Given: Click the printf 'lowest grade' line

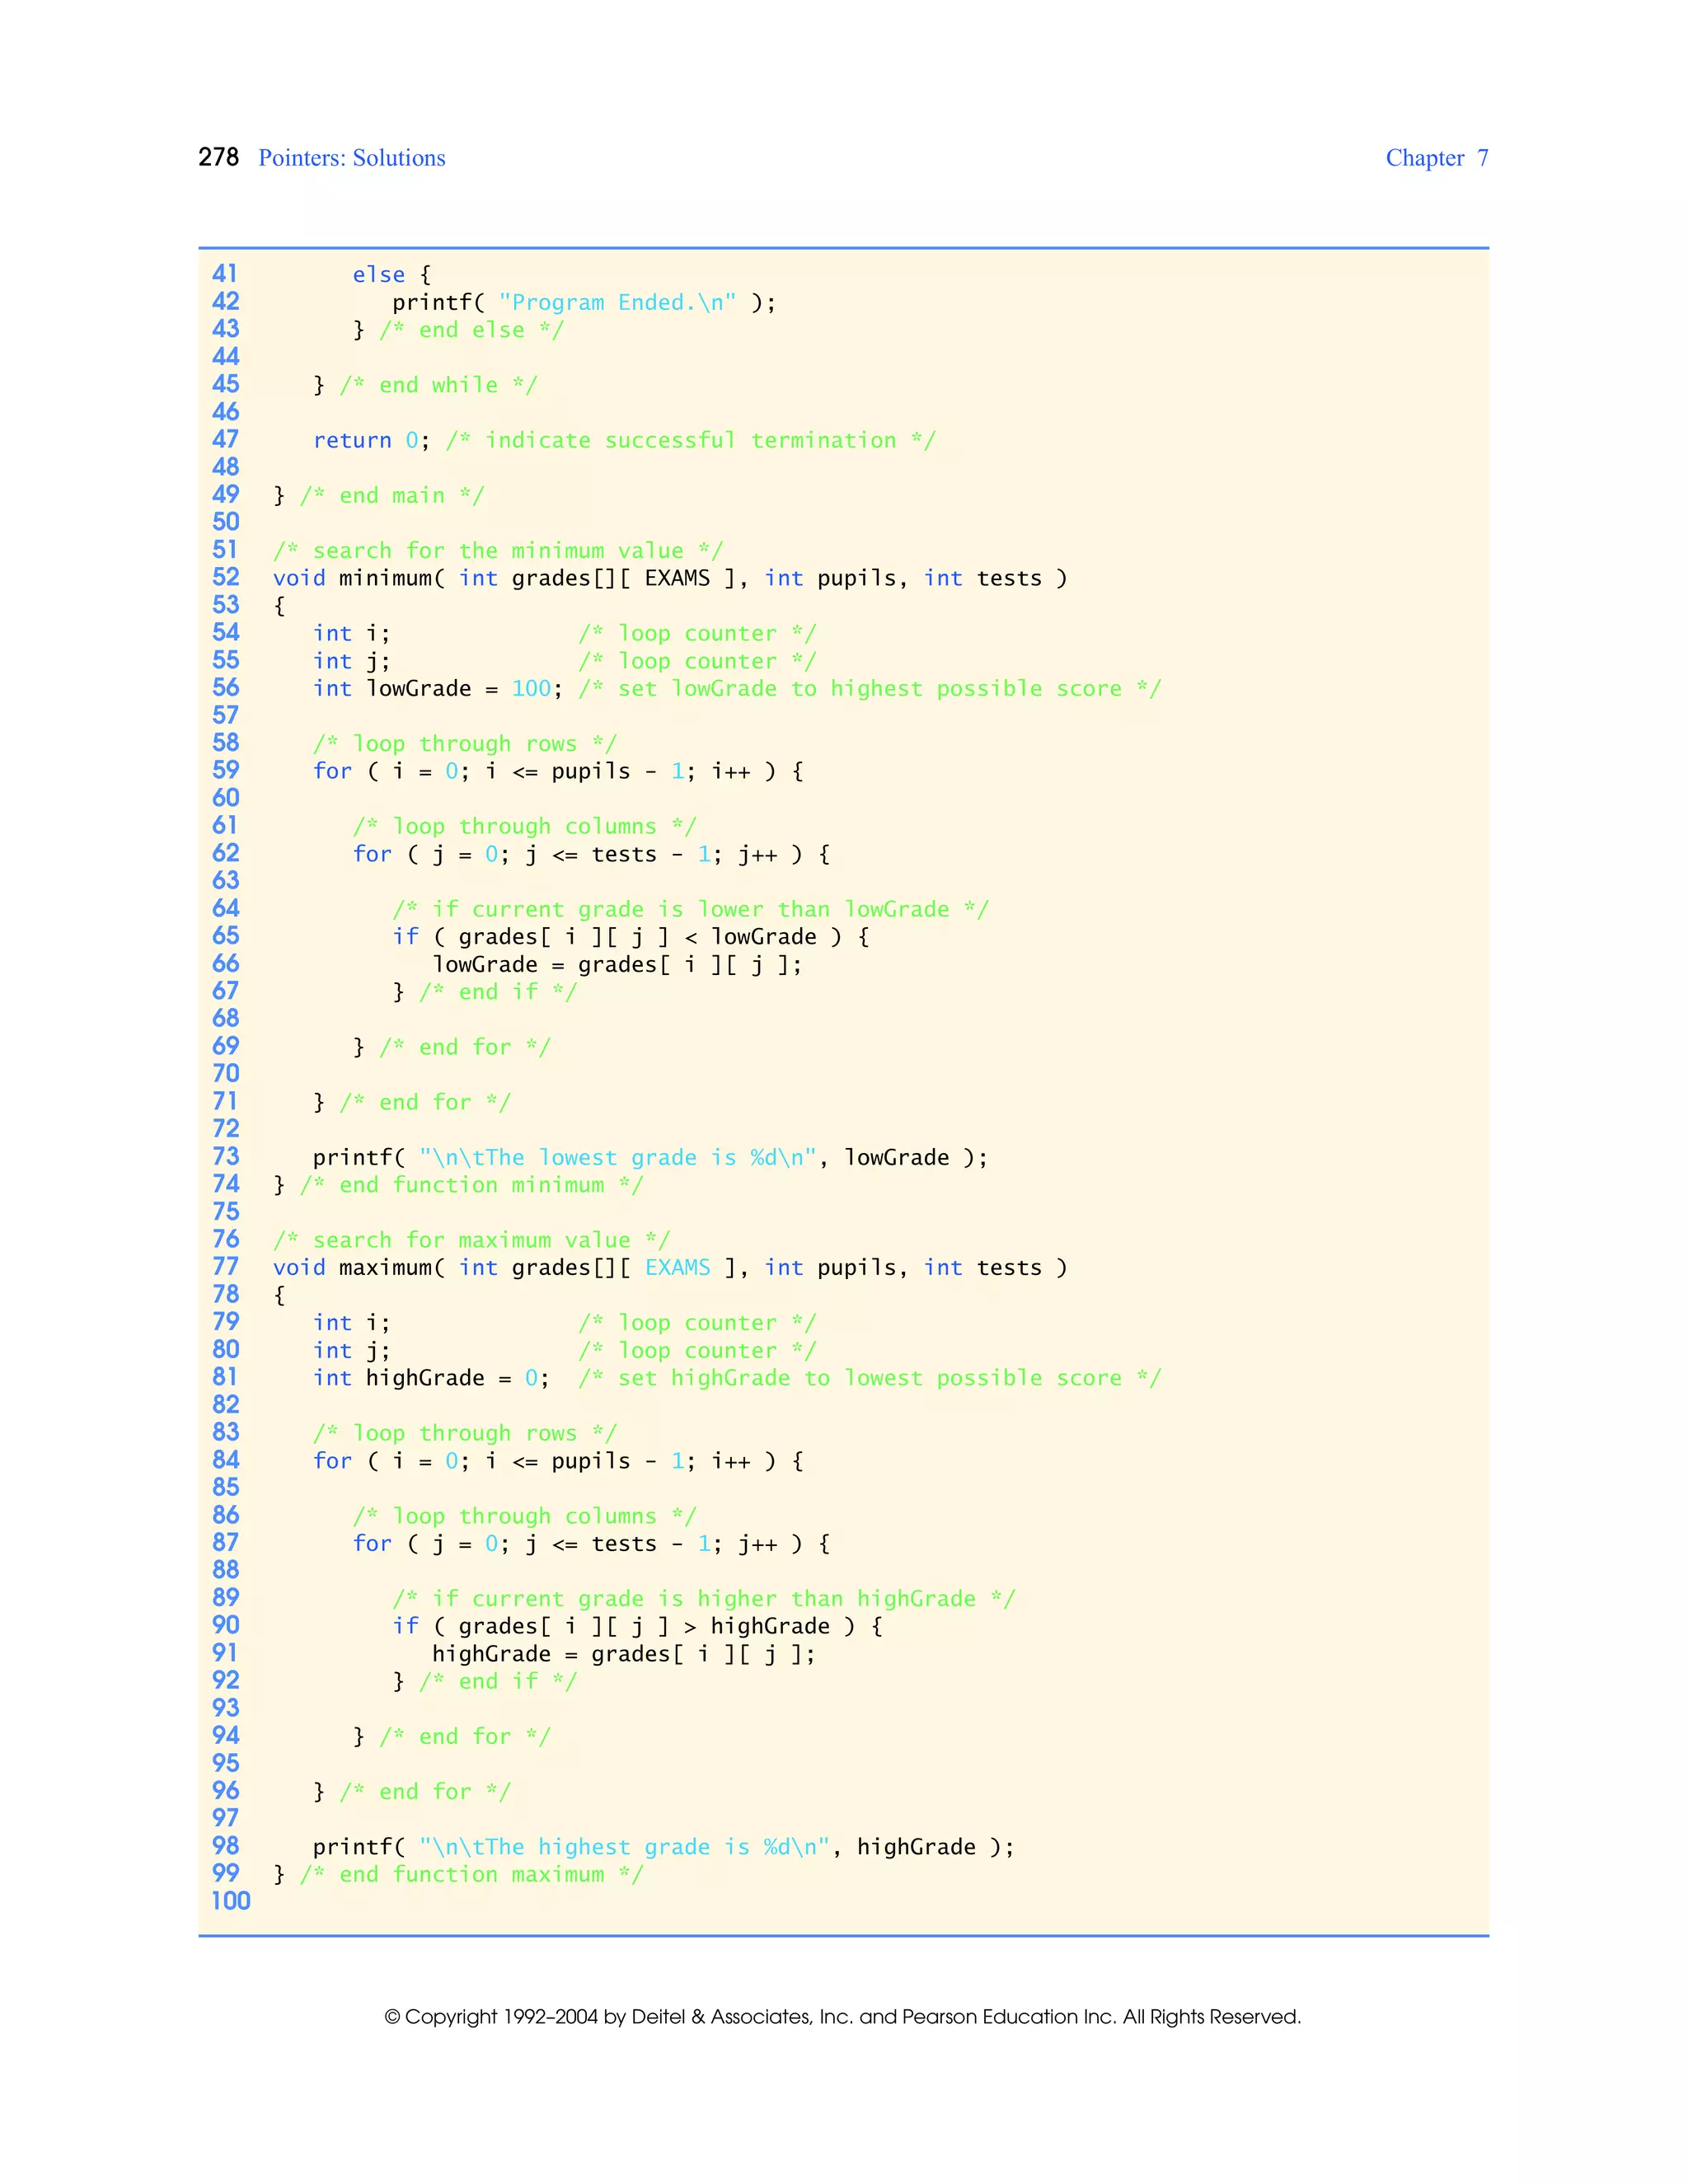Looking at the screenshot, I should click(650, 1157).
